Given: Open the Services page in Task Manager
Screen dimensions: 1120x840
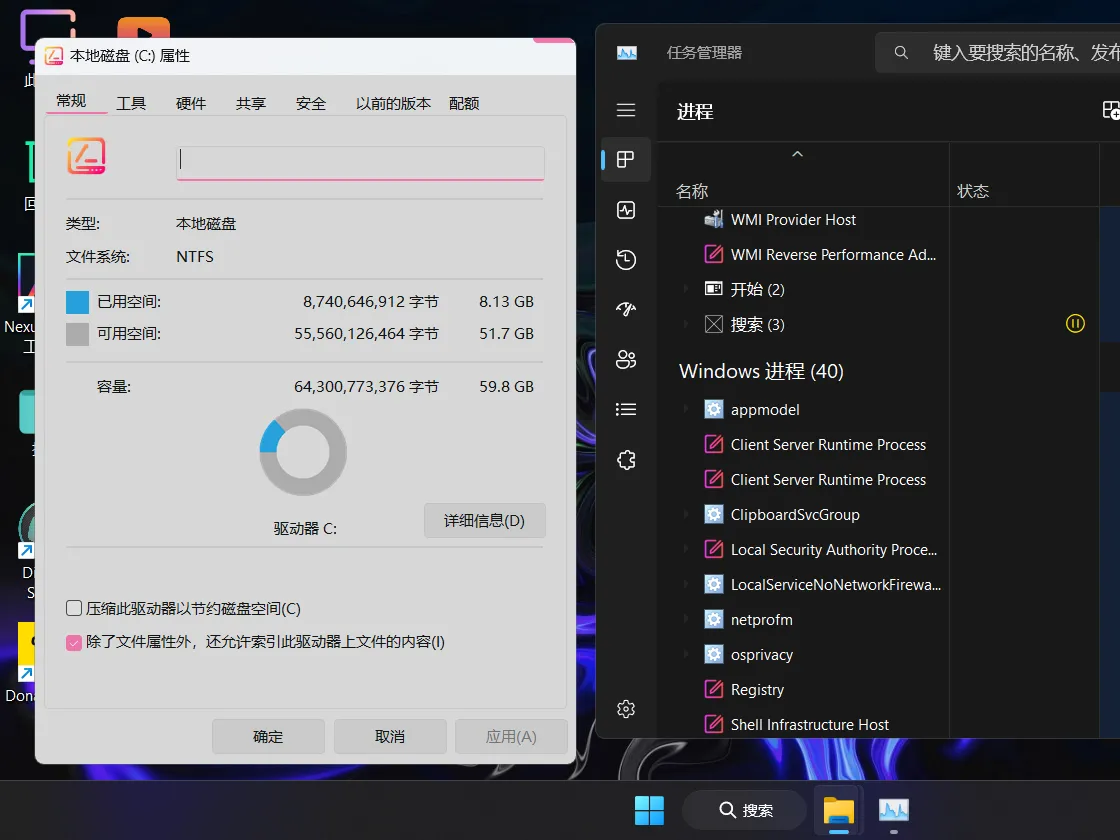Looking at the screenshot, I should pyautogui.click(x=626, y=459).
